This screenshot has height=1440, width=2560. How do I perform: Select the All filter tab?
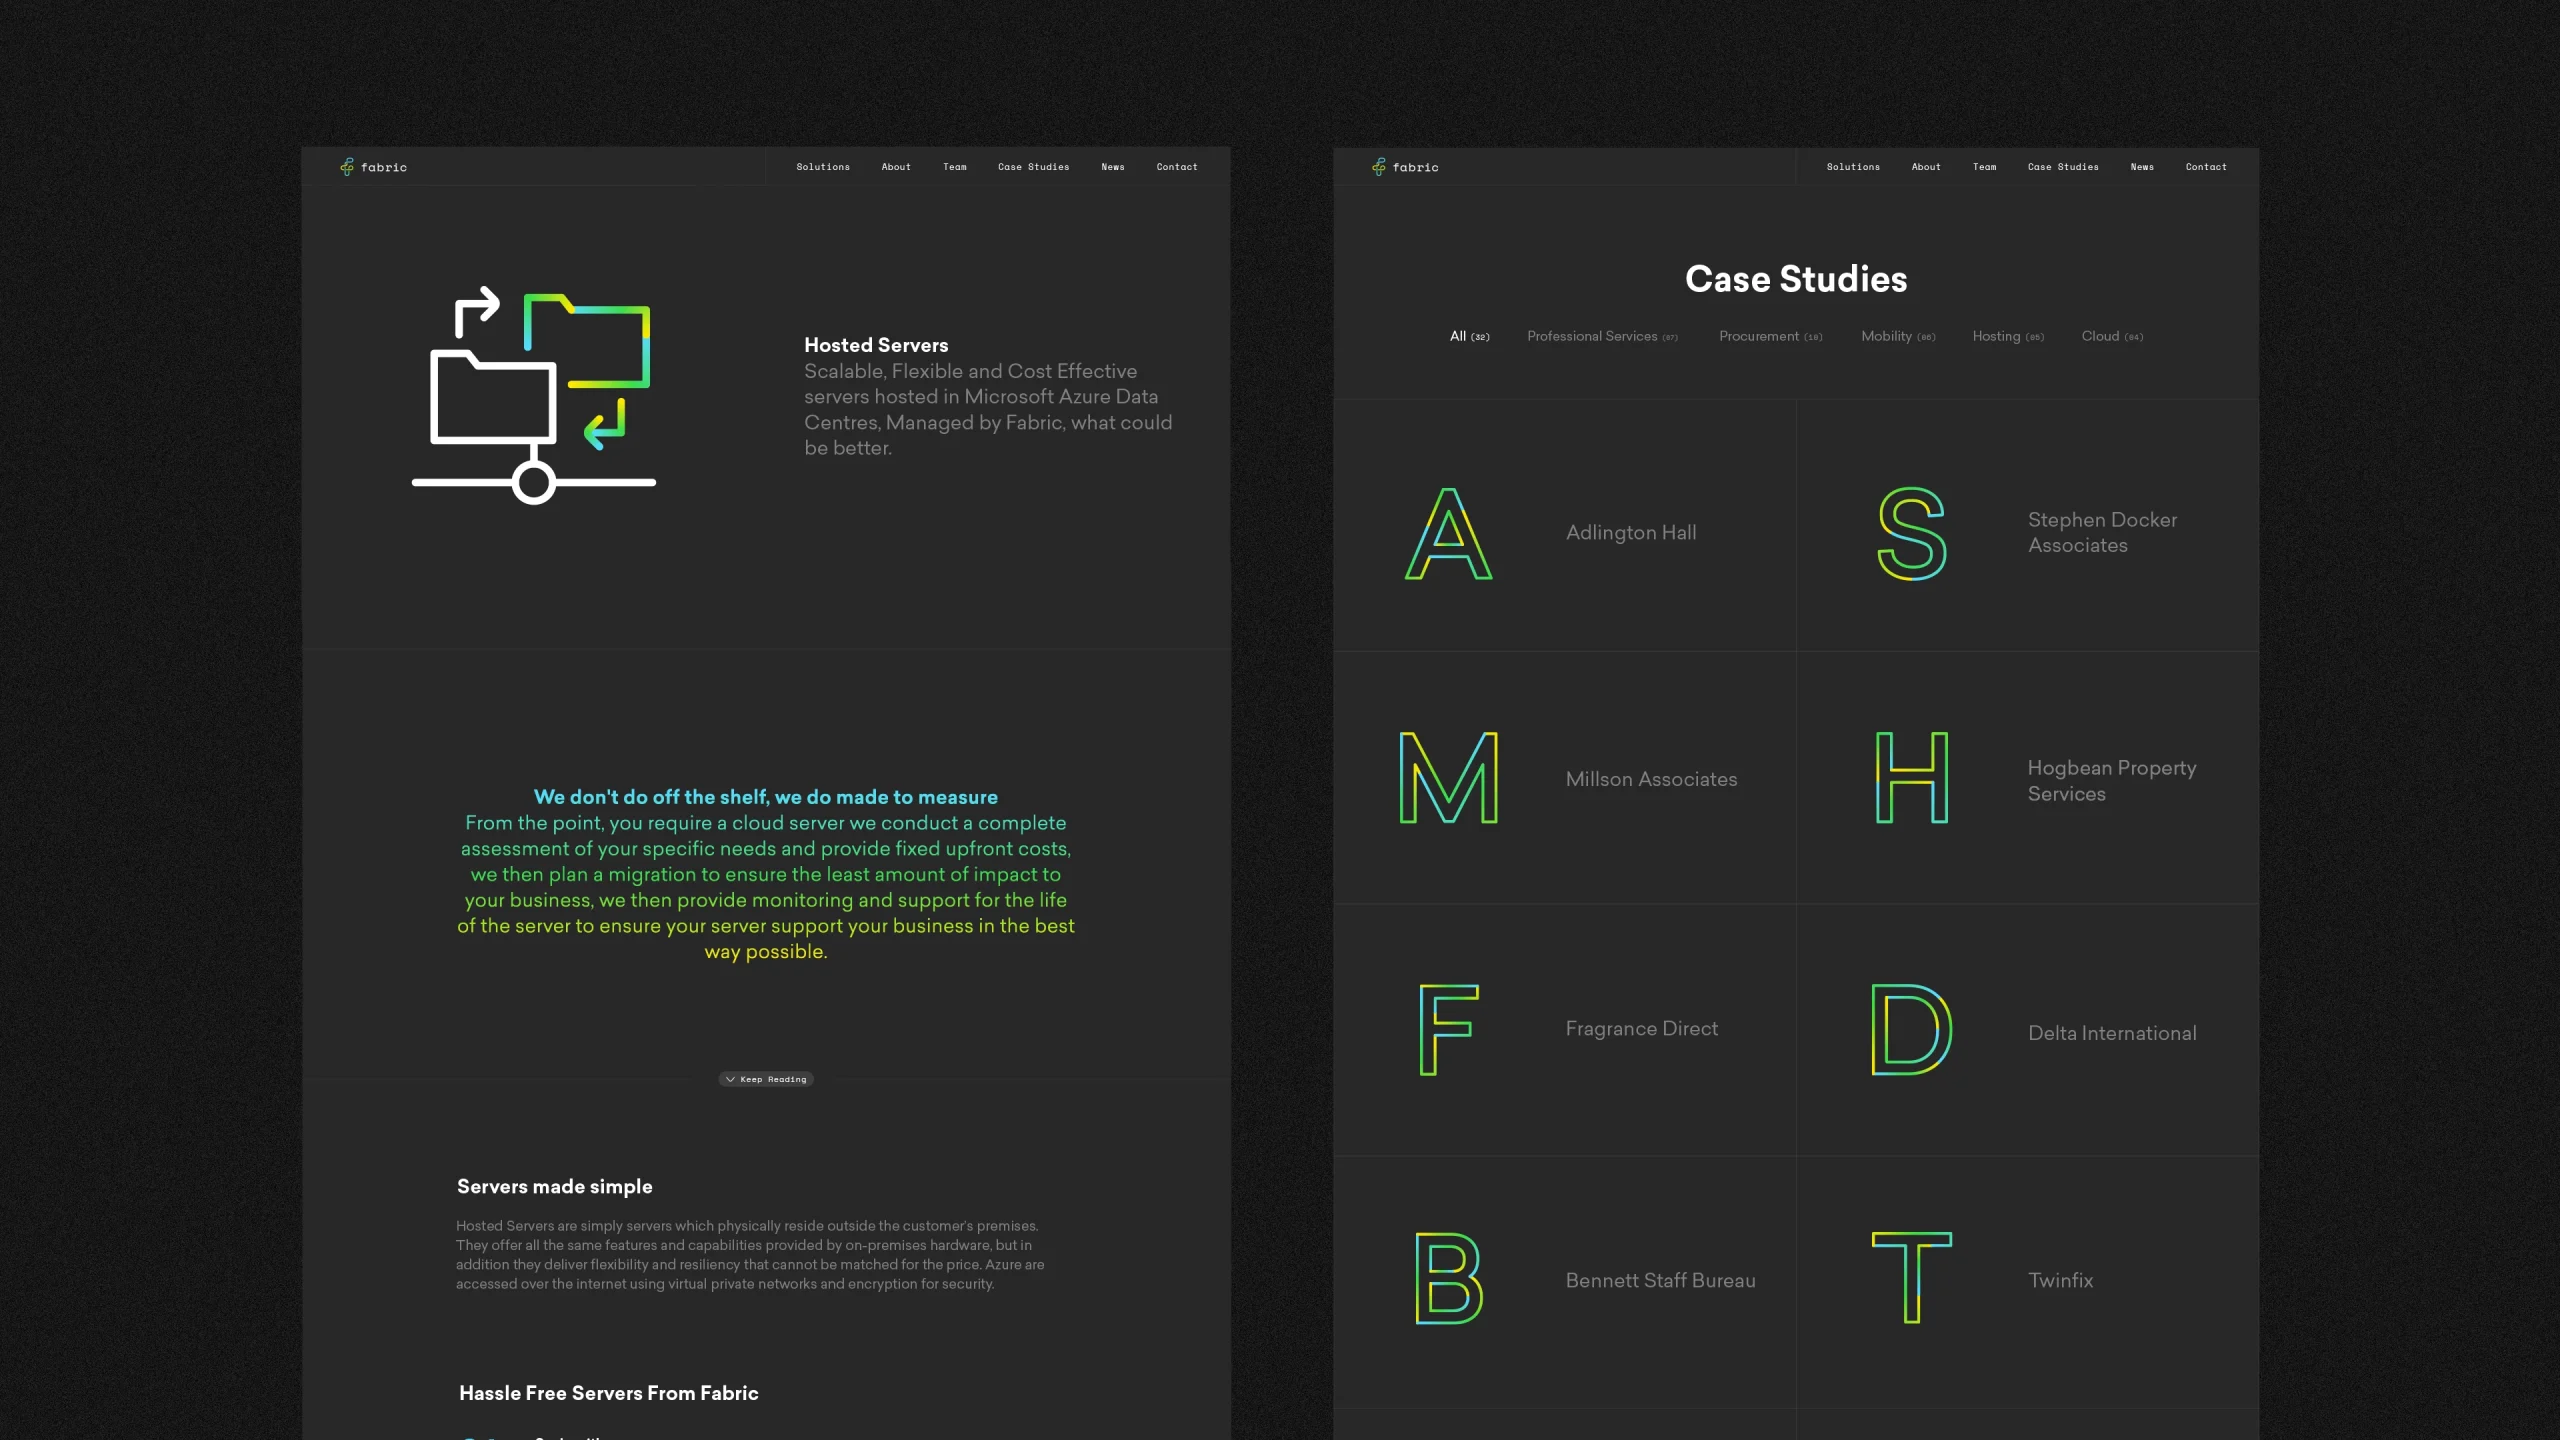coord(1469,336)
